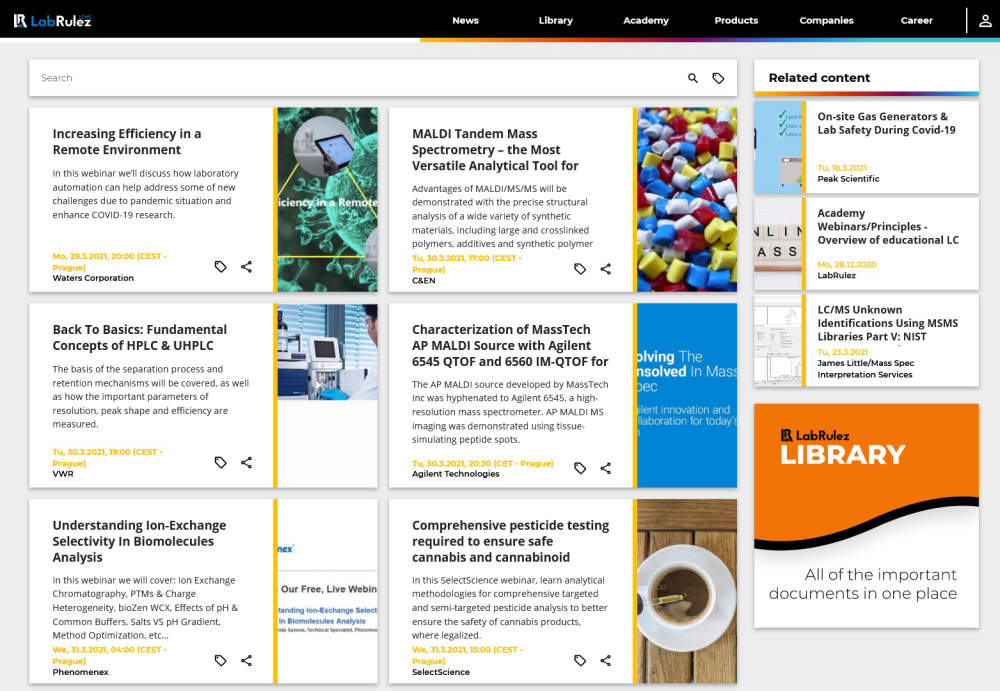Open the LabRulez logo home link

[53, 20]
